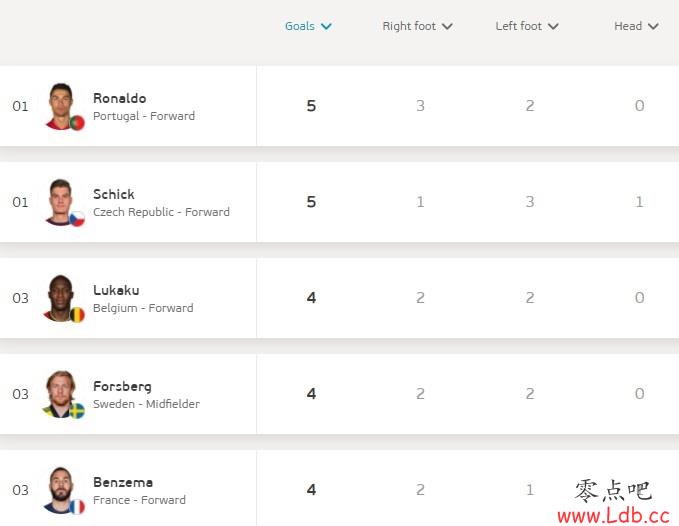679x526 pixels.
Task: Click the Goals column header label
Action: (300, 26)
